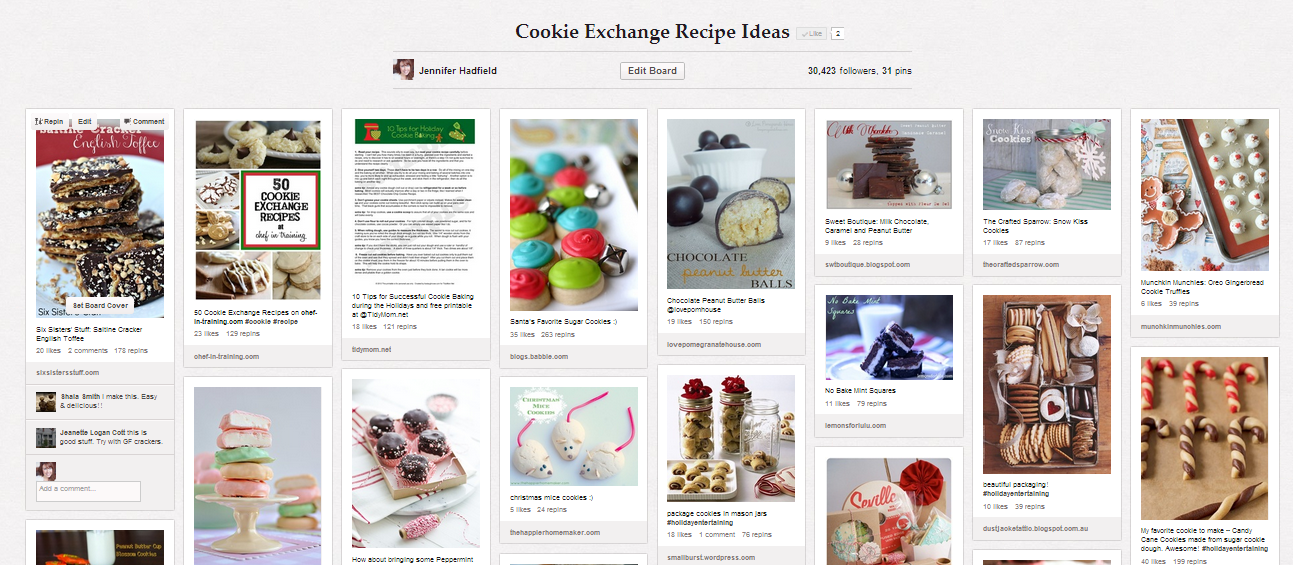Open Jeanette Logan Cott's commenter avatar
The image size is (1293, 565).
(x=46, y=438)
